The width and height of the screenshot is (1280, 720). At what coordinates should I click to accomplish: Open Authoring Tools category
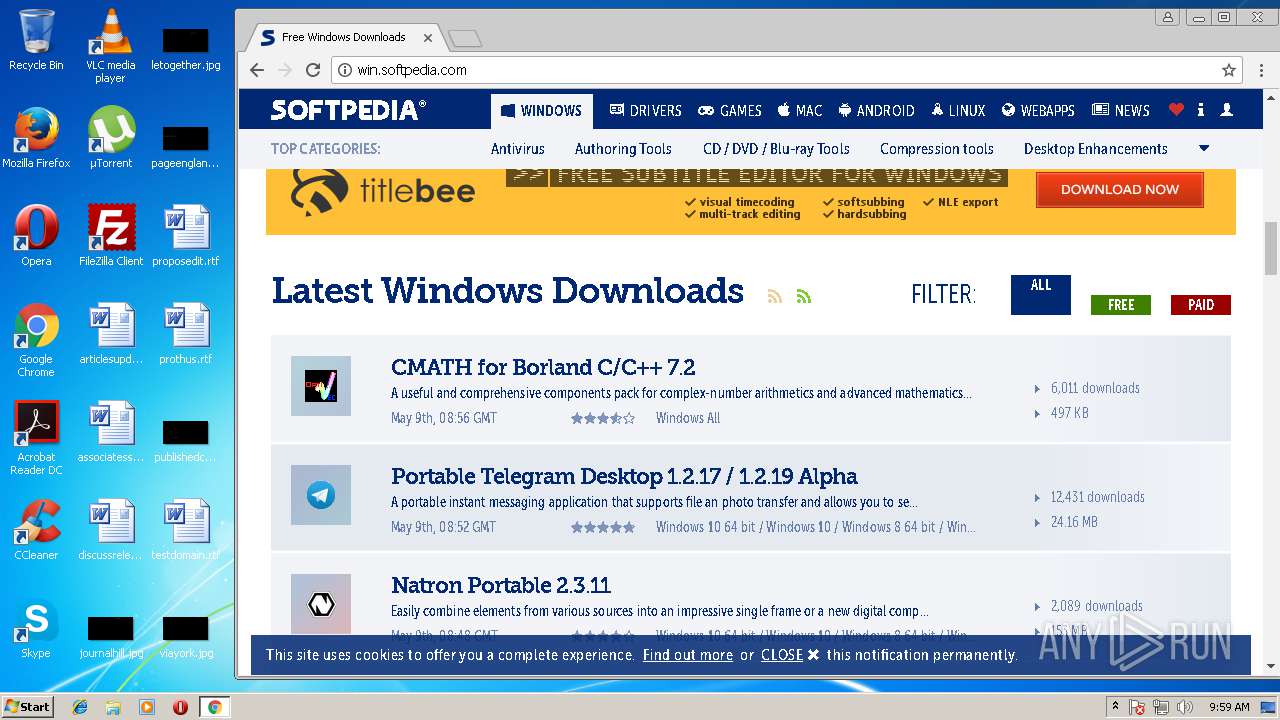623,149
